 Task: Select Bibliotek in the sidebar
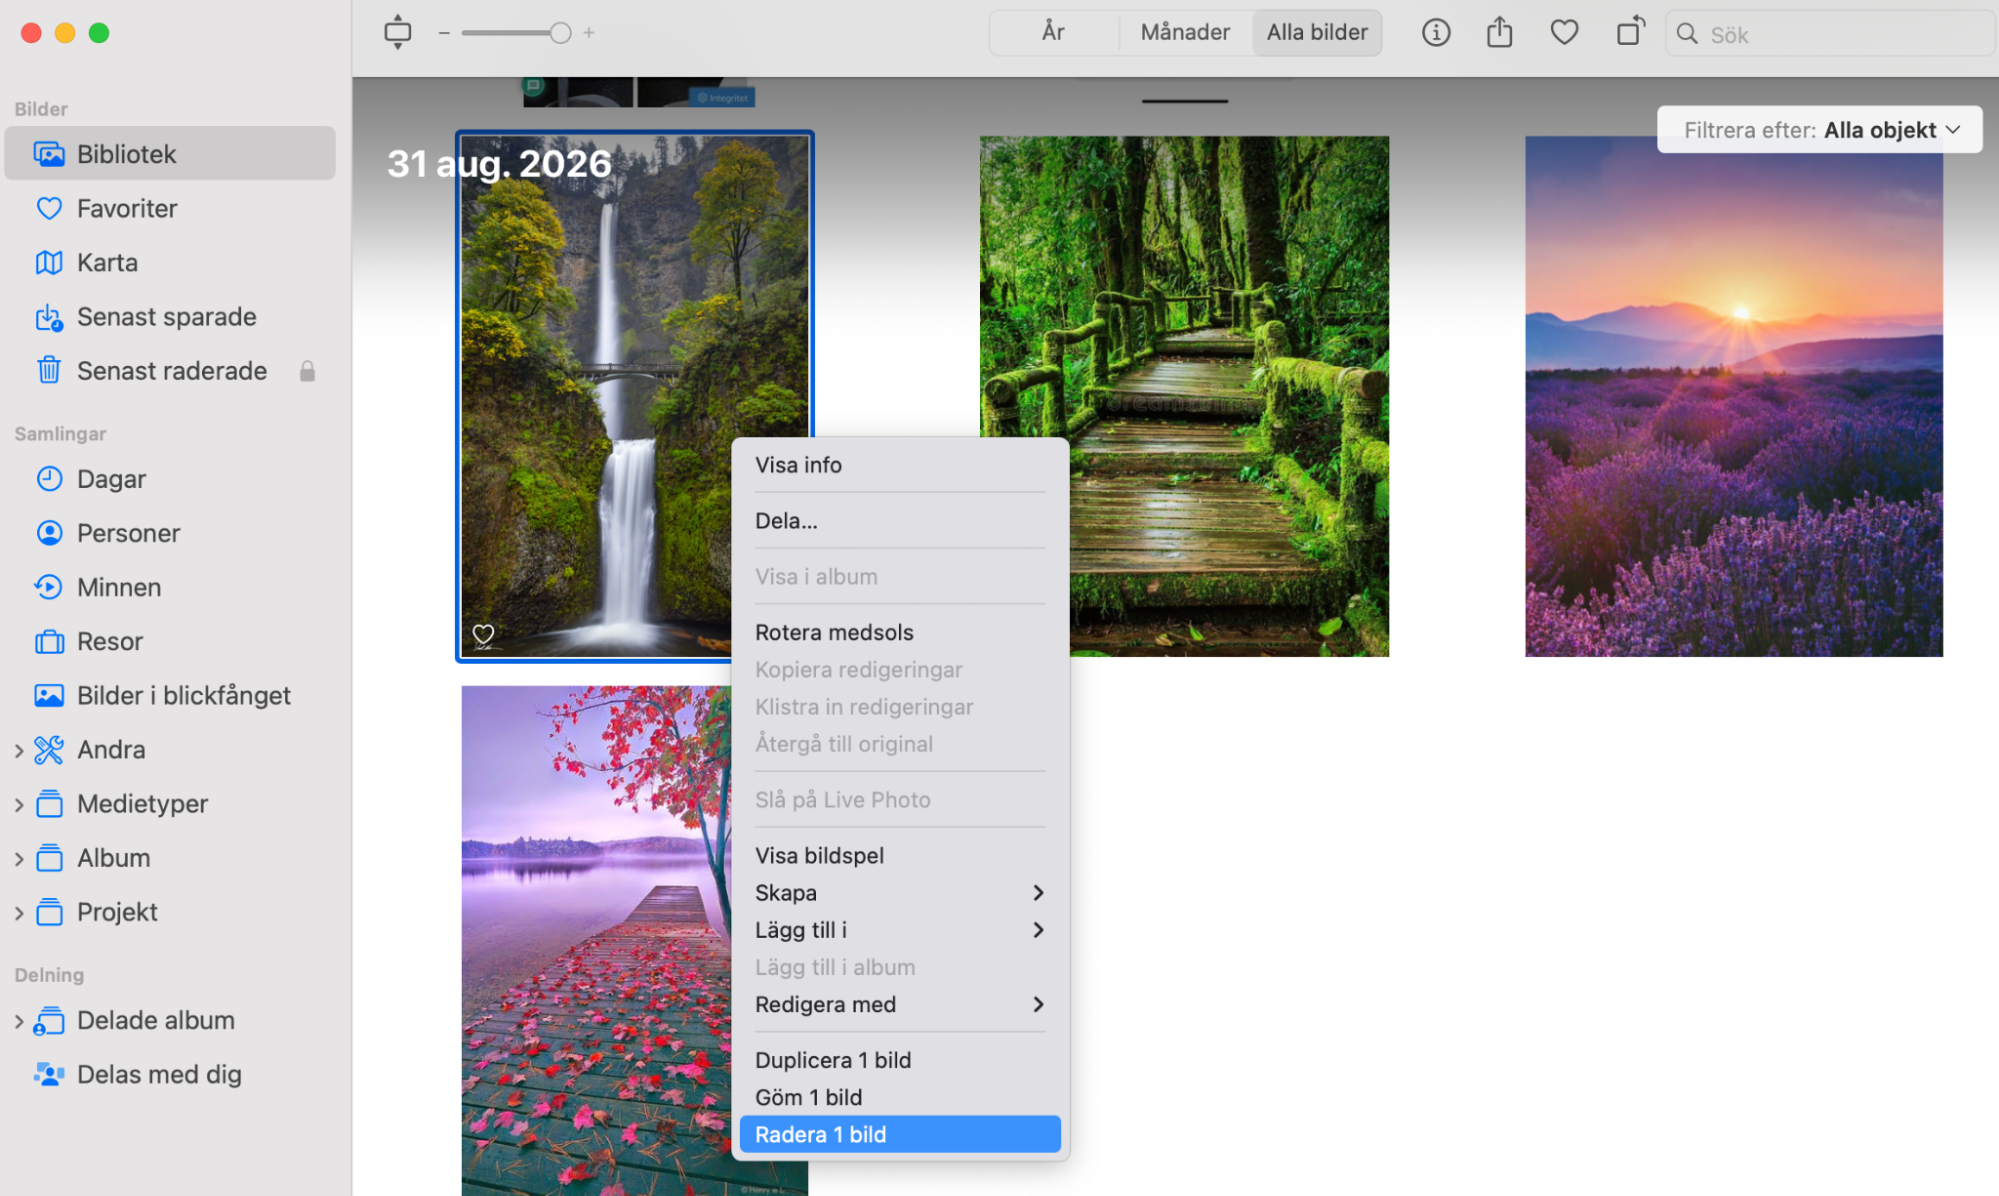[x=170, y=153]
